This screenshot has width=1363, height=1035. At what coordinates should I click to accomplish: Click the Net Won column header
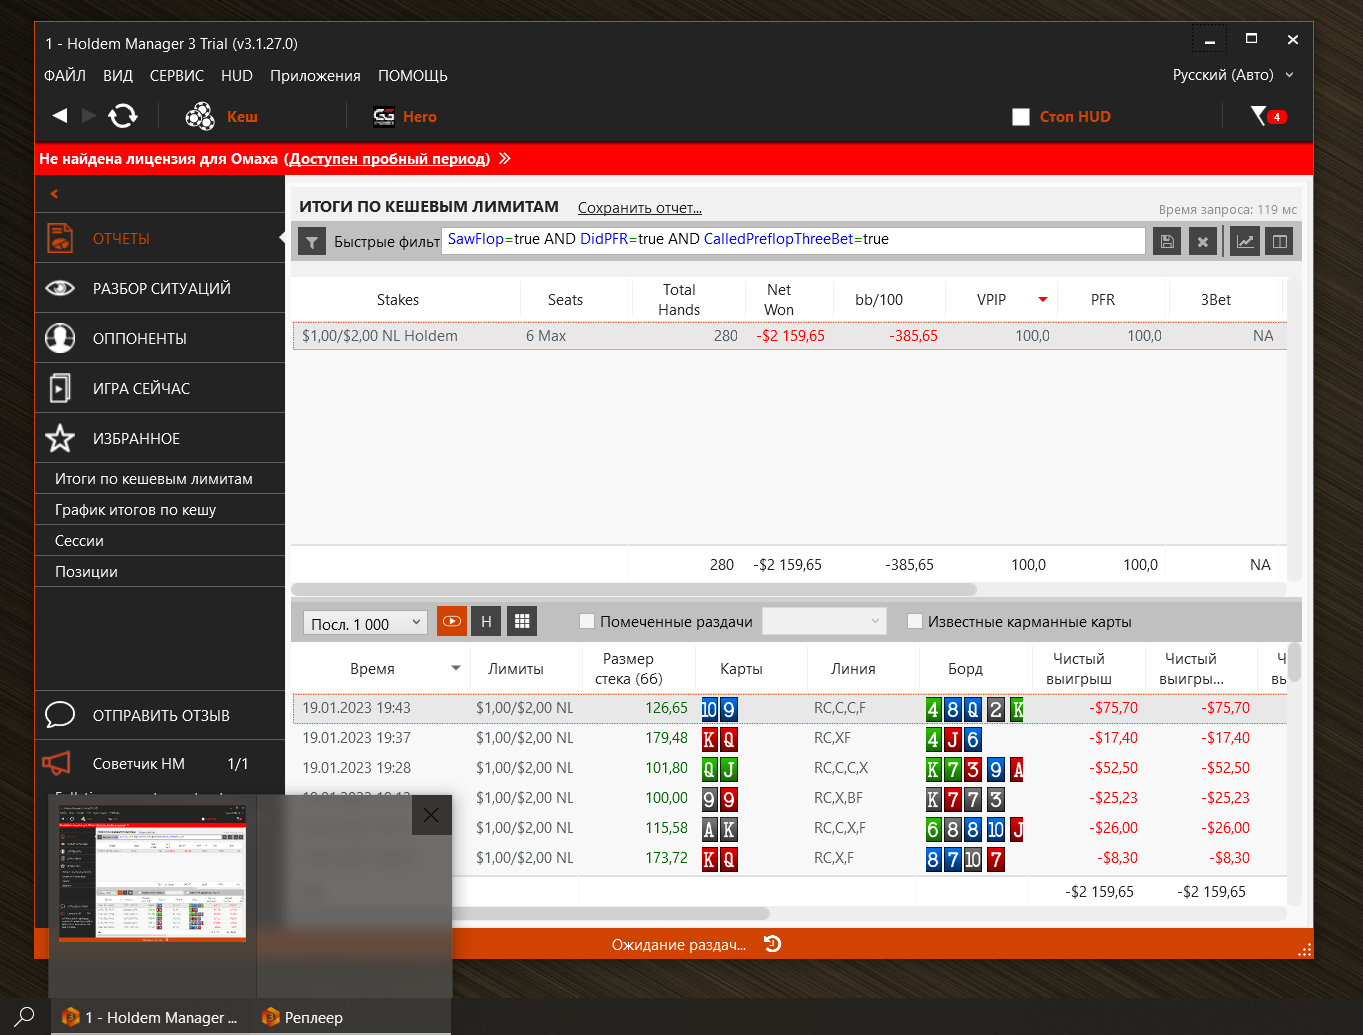[779, 300]
